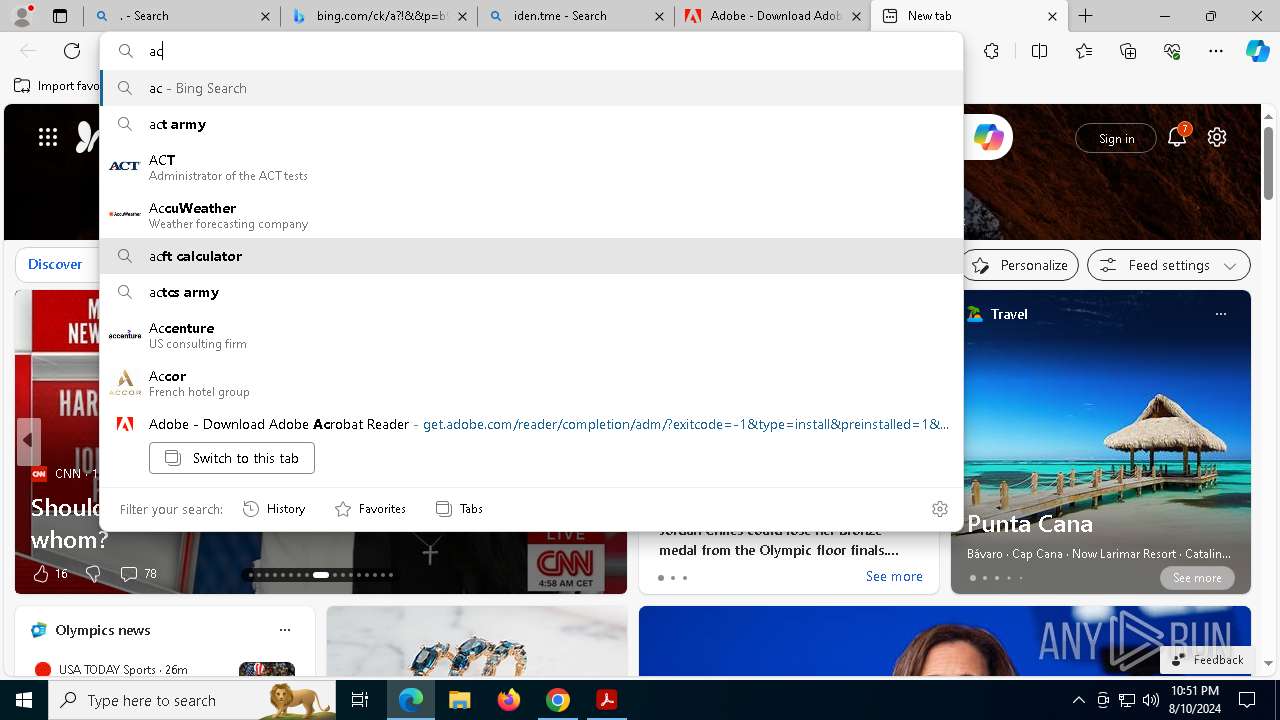The image size is (1280, 720).
Task: Open Task View on taskbar
Action: pyautogui.click(x=360, y=700)
